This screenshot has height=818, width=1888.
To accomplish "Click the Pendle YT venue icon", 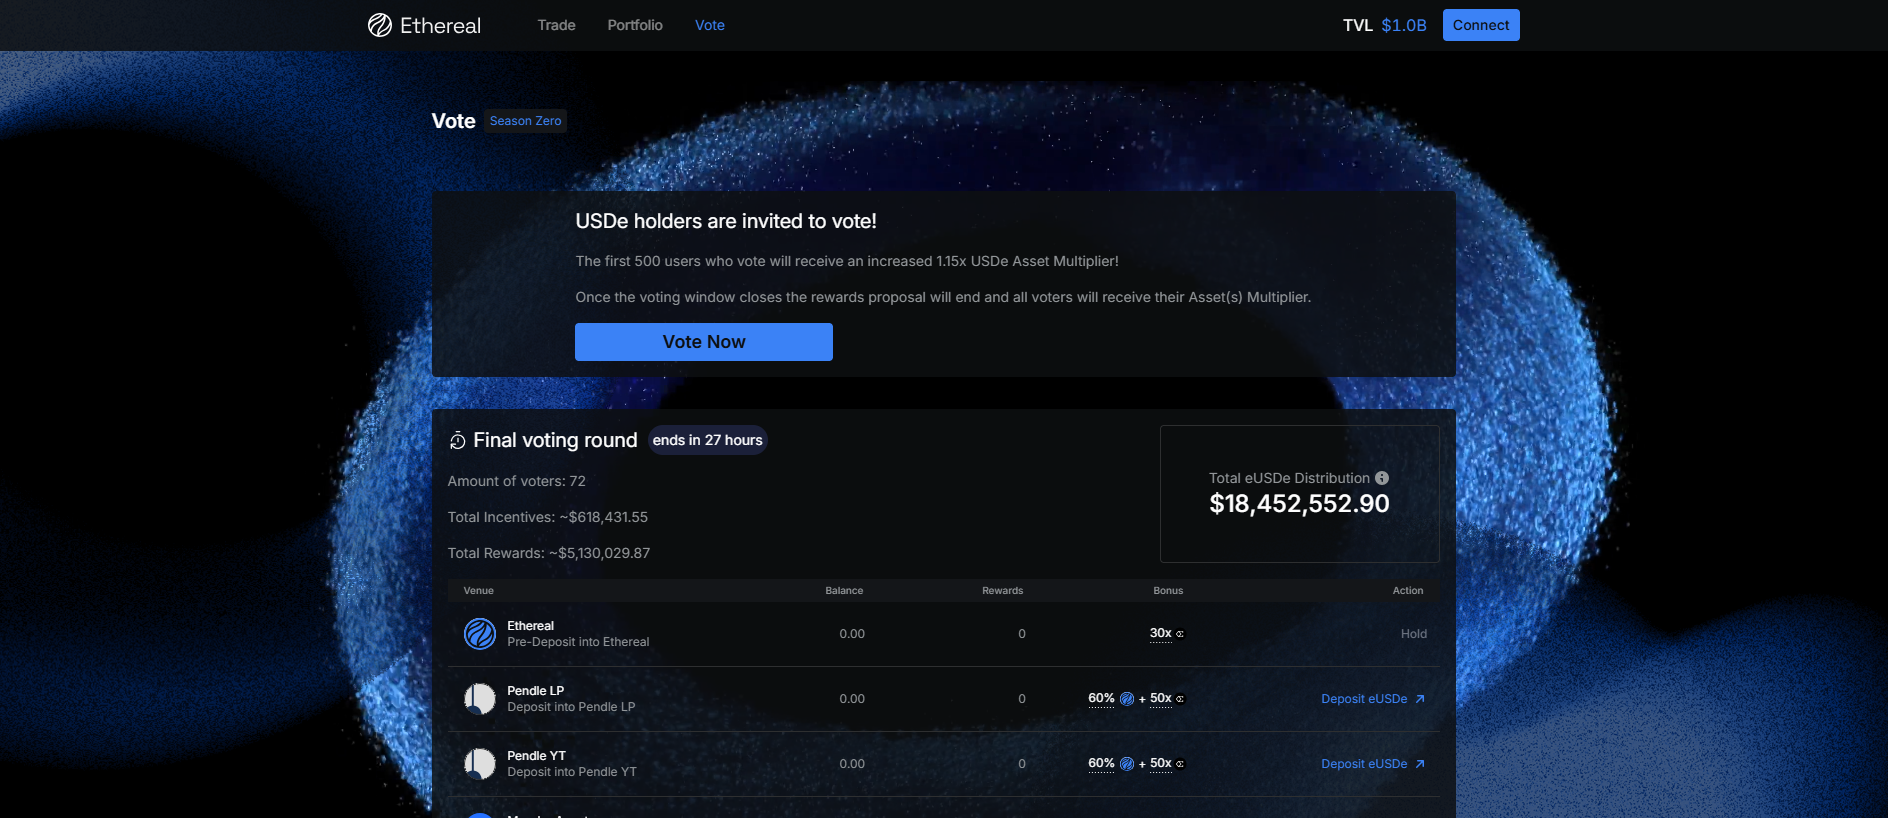I will click(480, 764).
